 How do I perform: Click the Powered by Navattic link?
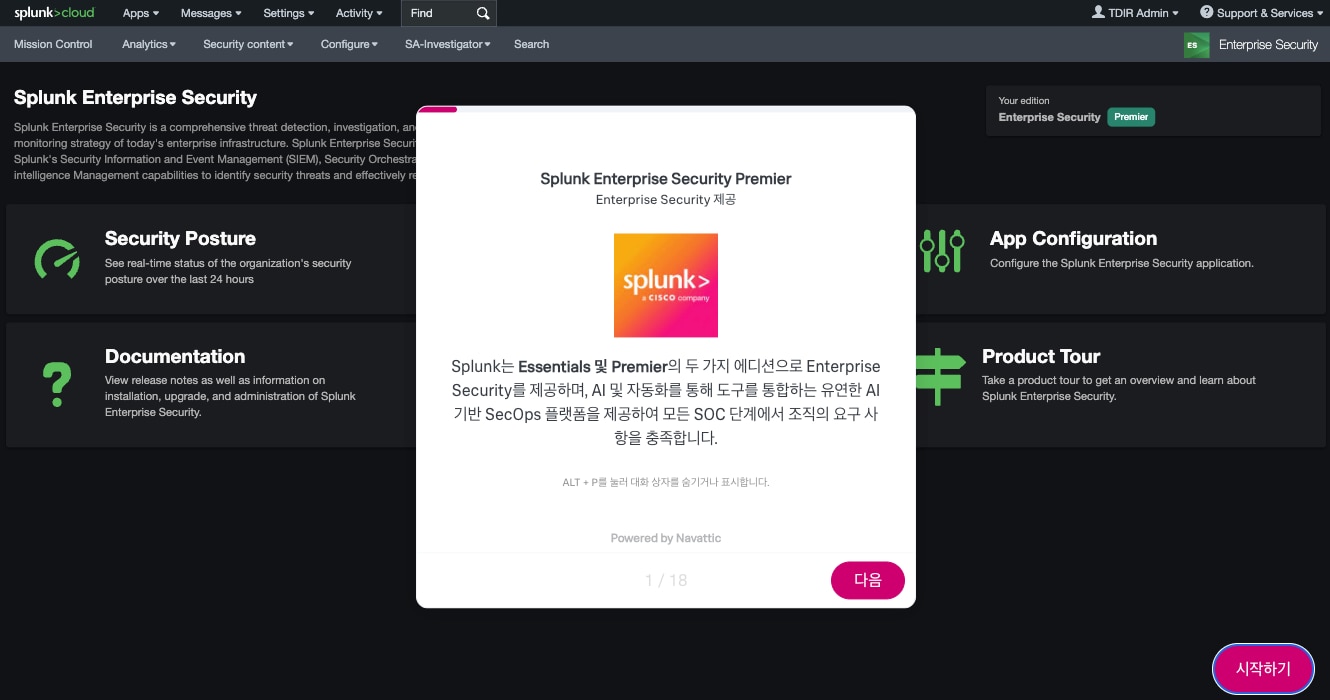[x=666, y=538]
